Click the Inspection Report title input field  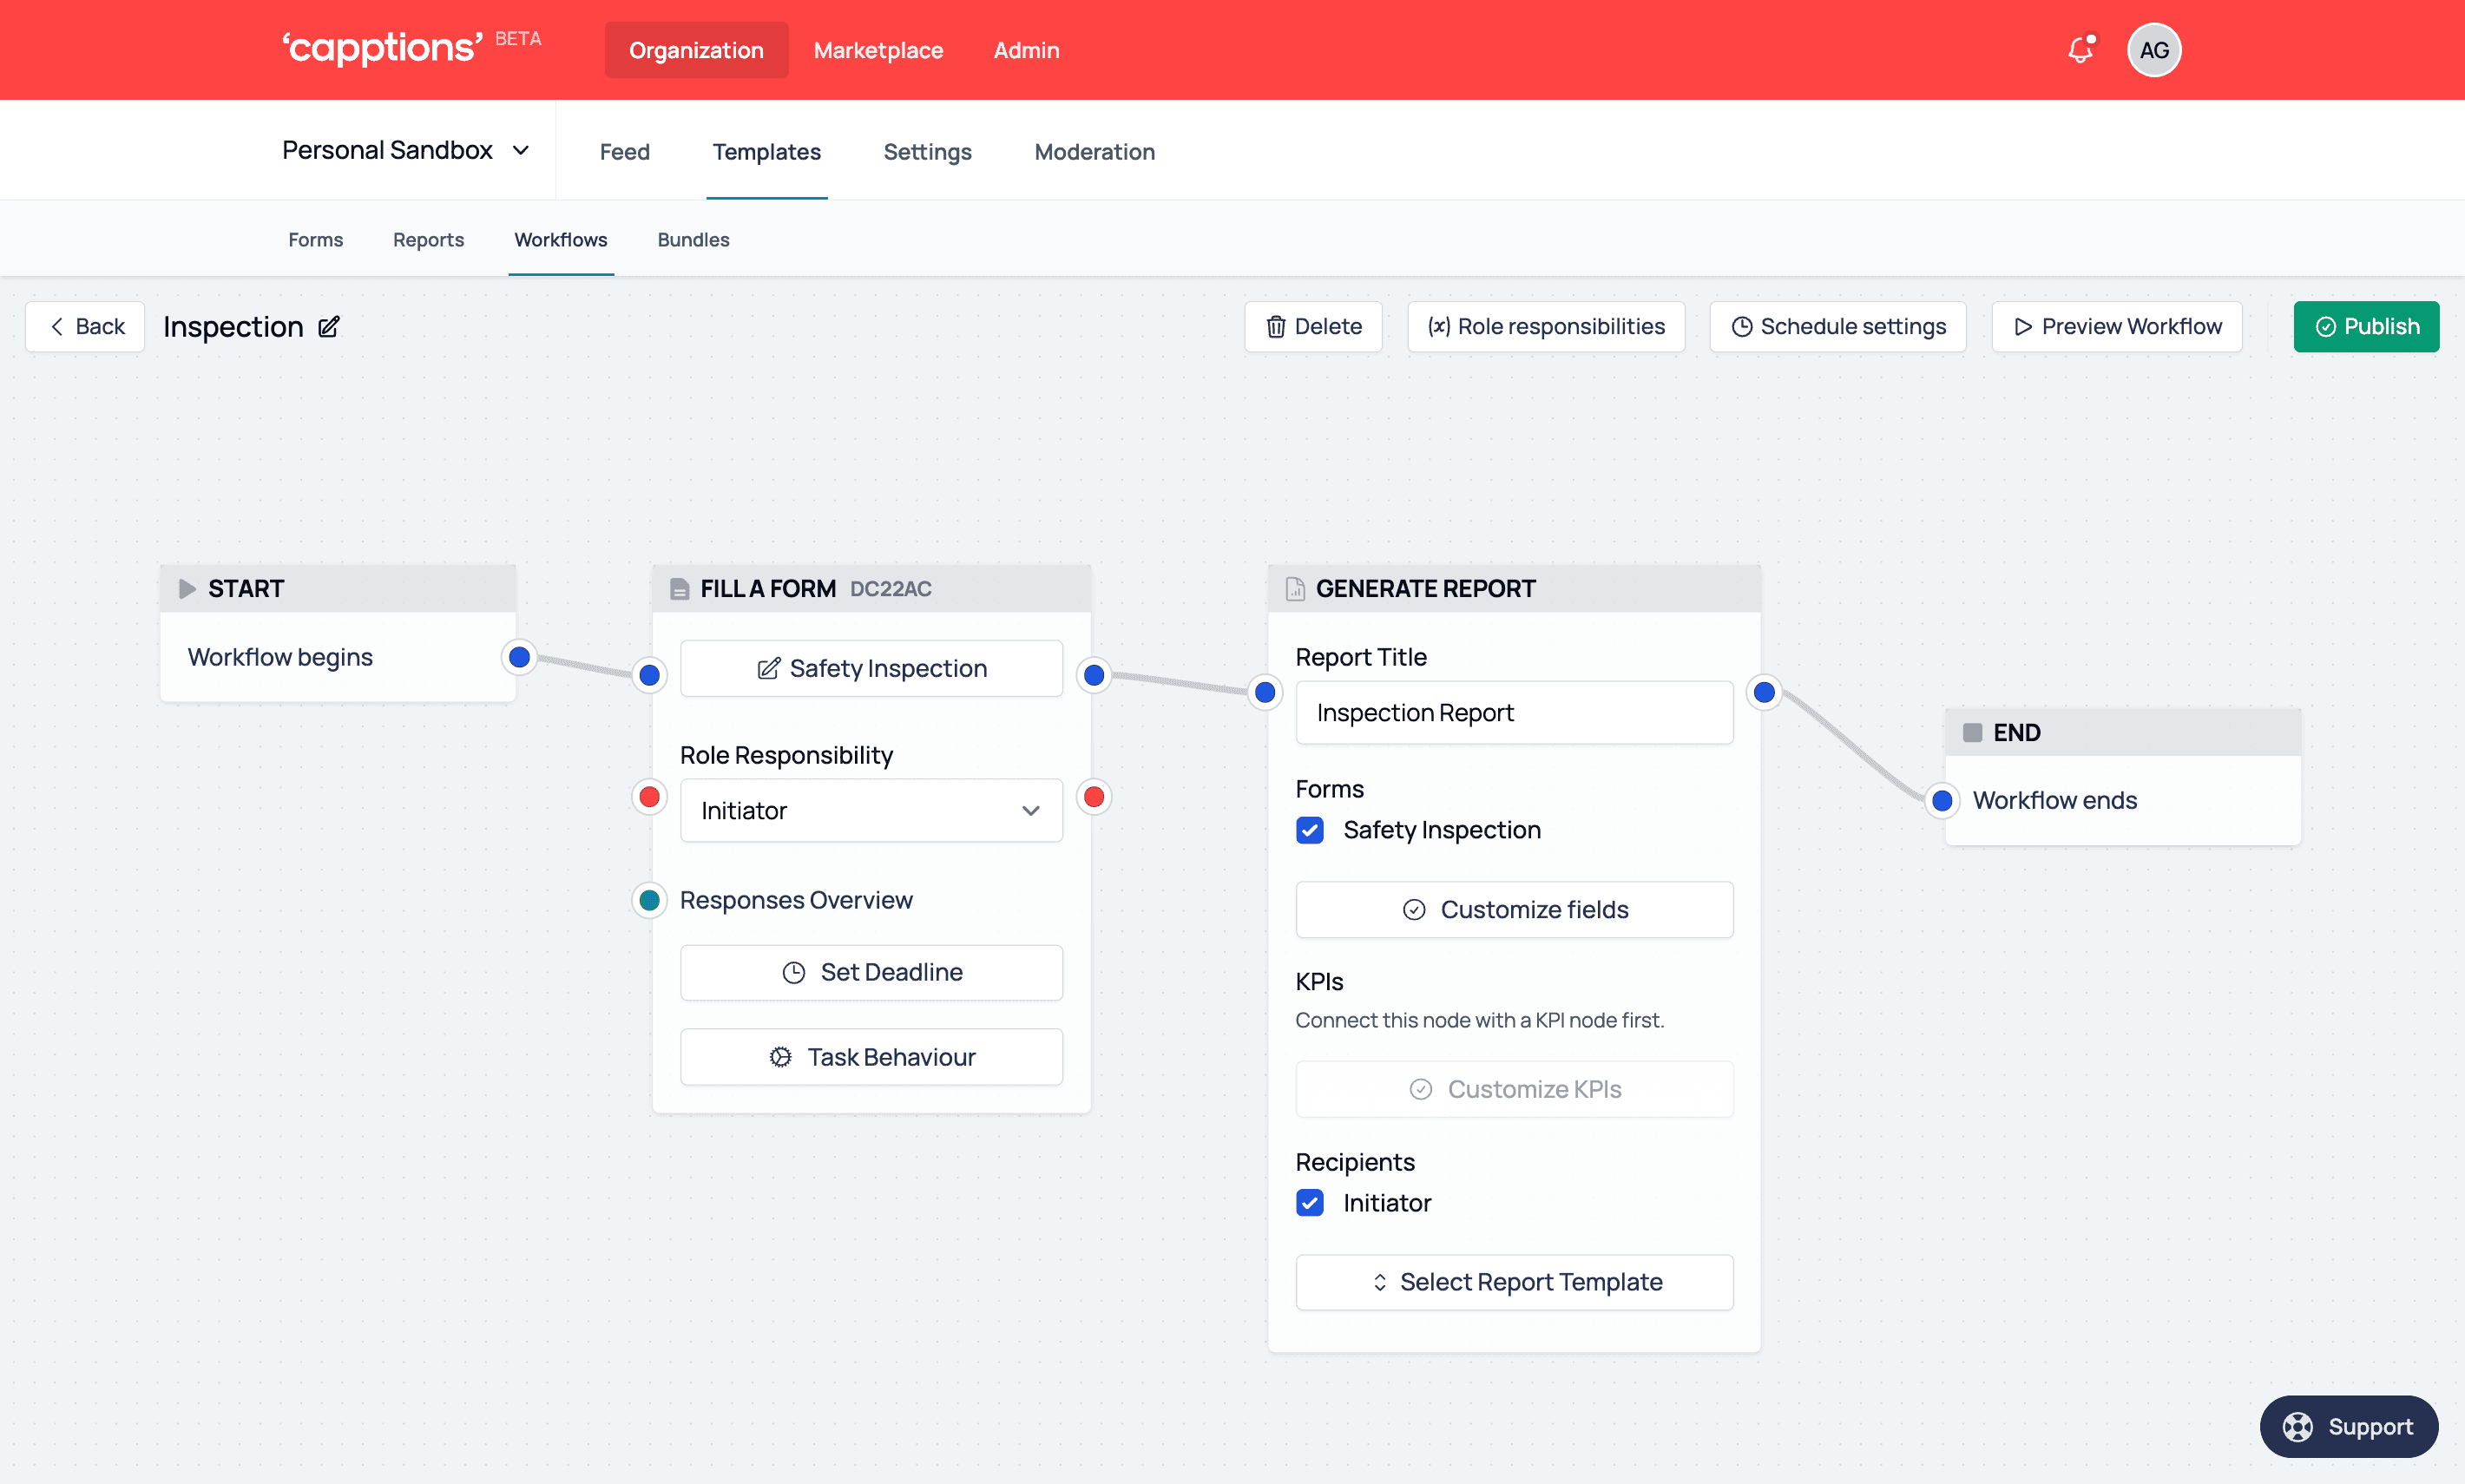click(1513, 713)
